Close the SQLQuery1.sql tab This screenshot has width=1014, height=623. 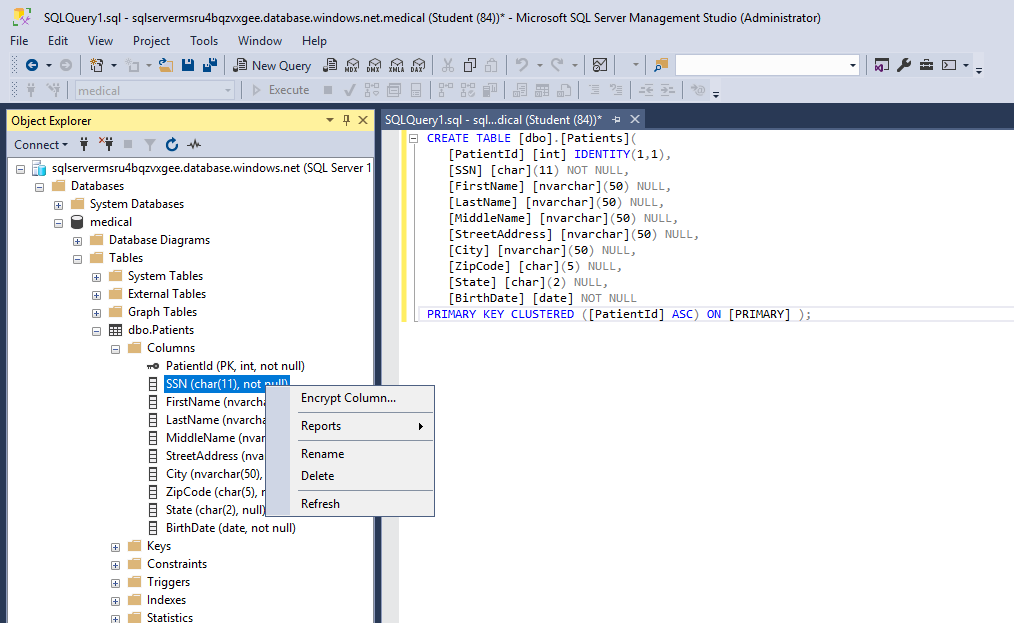635,120
